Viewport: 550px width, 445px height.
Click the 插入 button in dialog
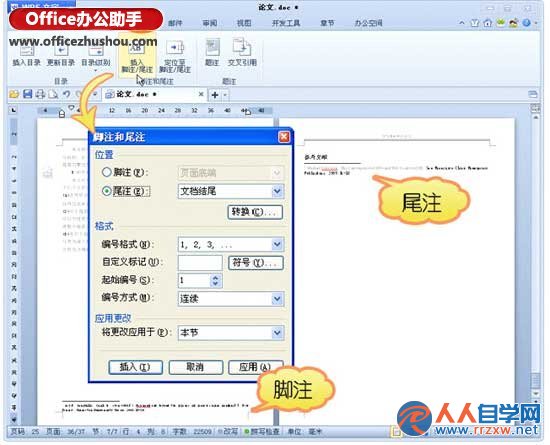[135, 367]
